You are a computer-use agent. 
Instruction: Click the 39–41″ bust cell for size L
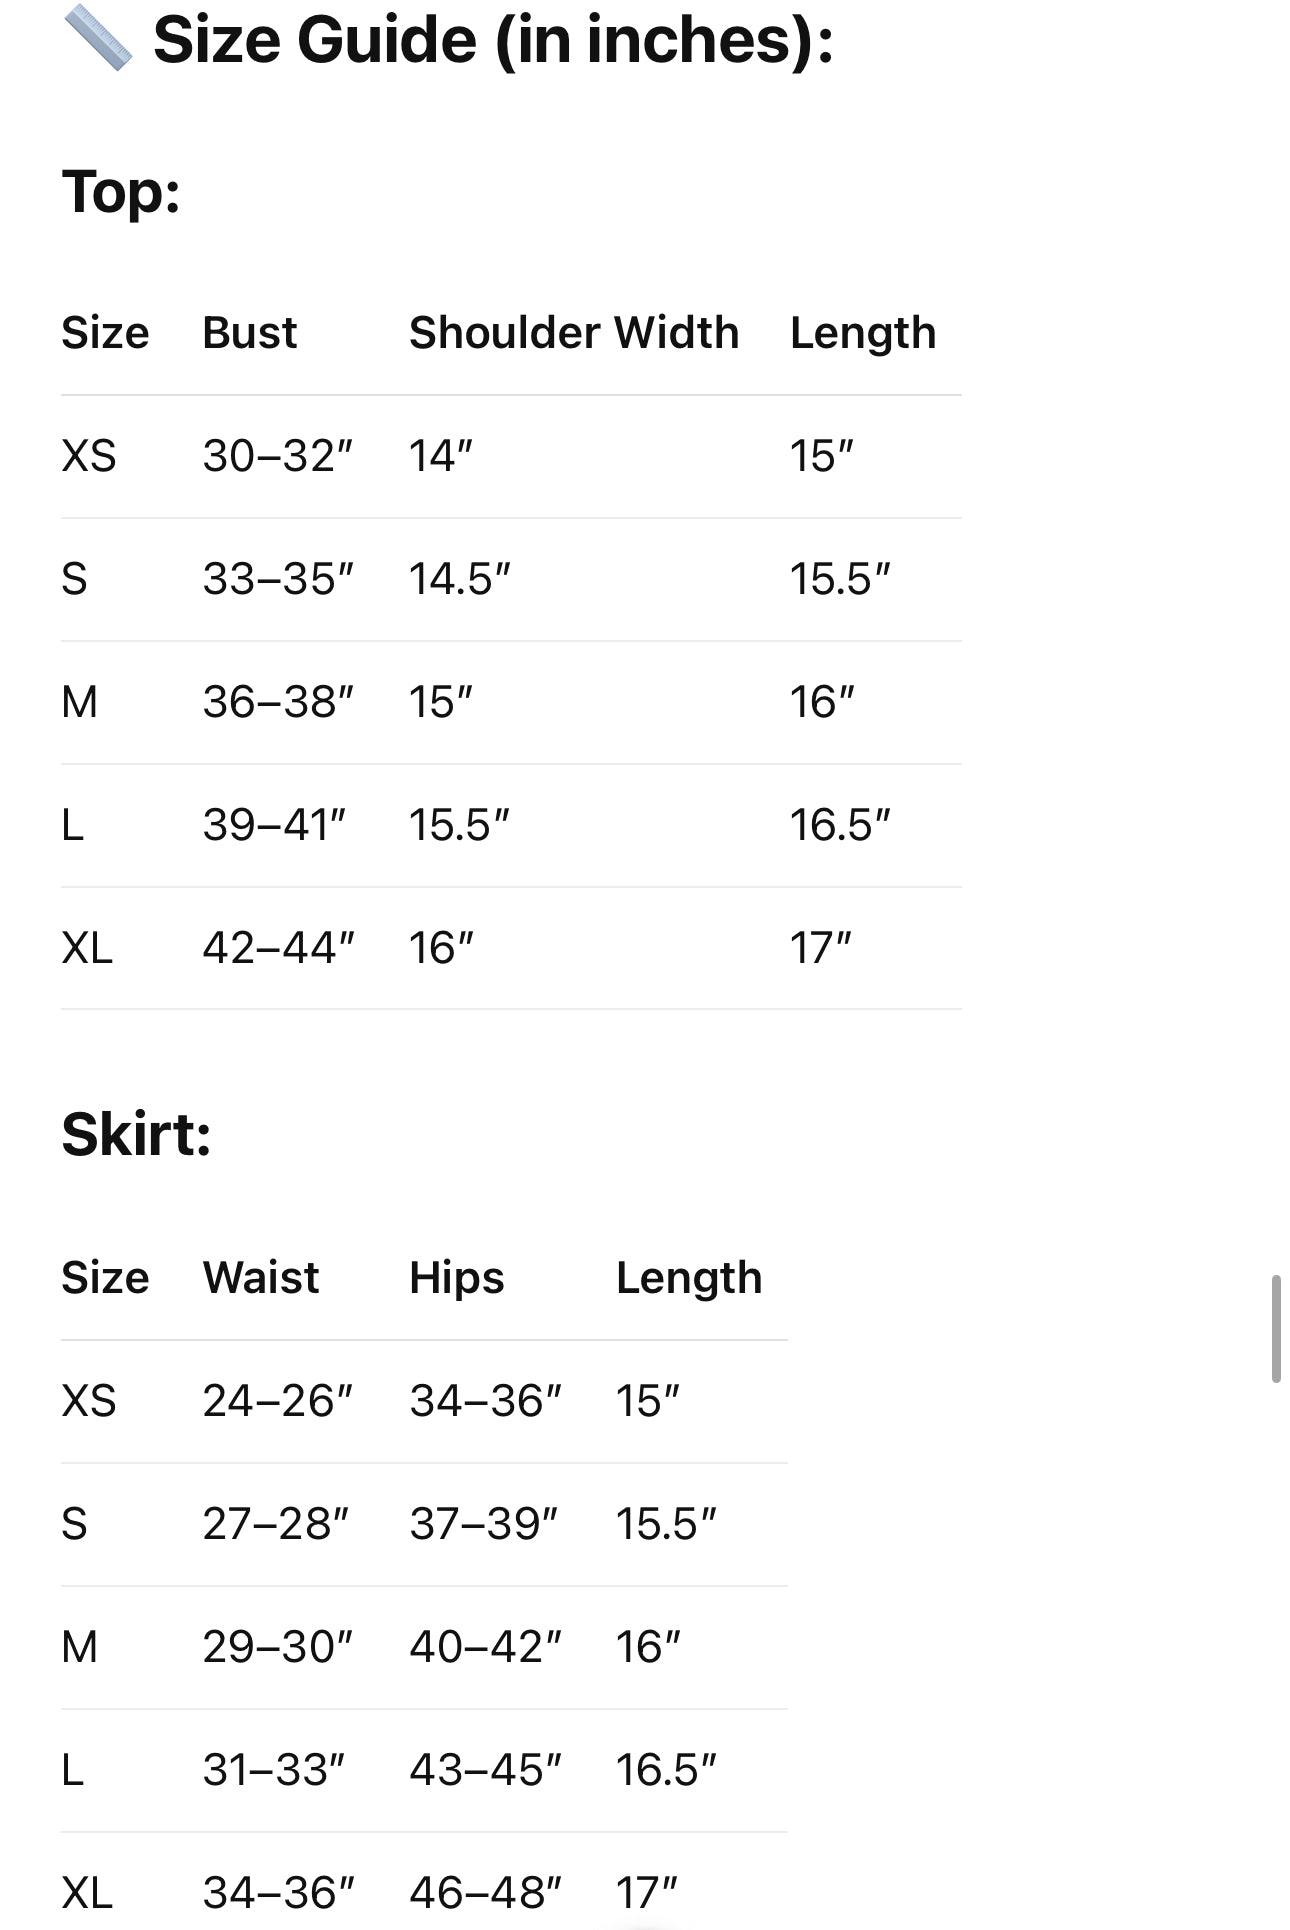(x=274, y=825)
